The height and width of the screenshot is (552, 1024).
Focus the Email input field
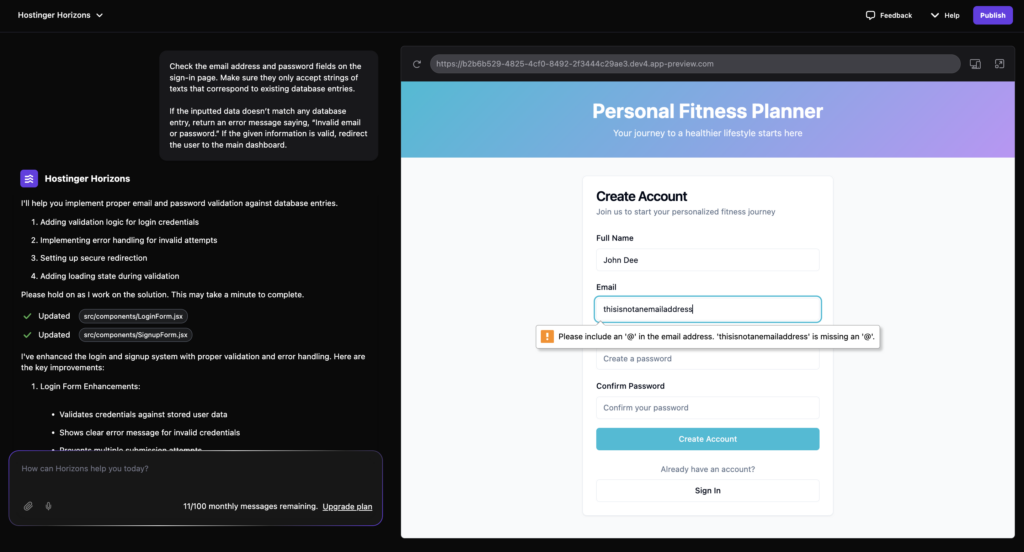(707, 309)
